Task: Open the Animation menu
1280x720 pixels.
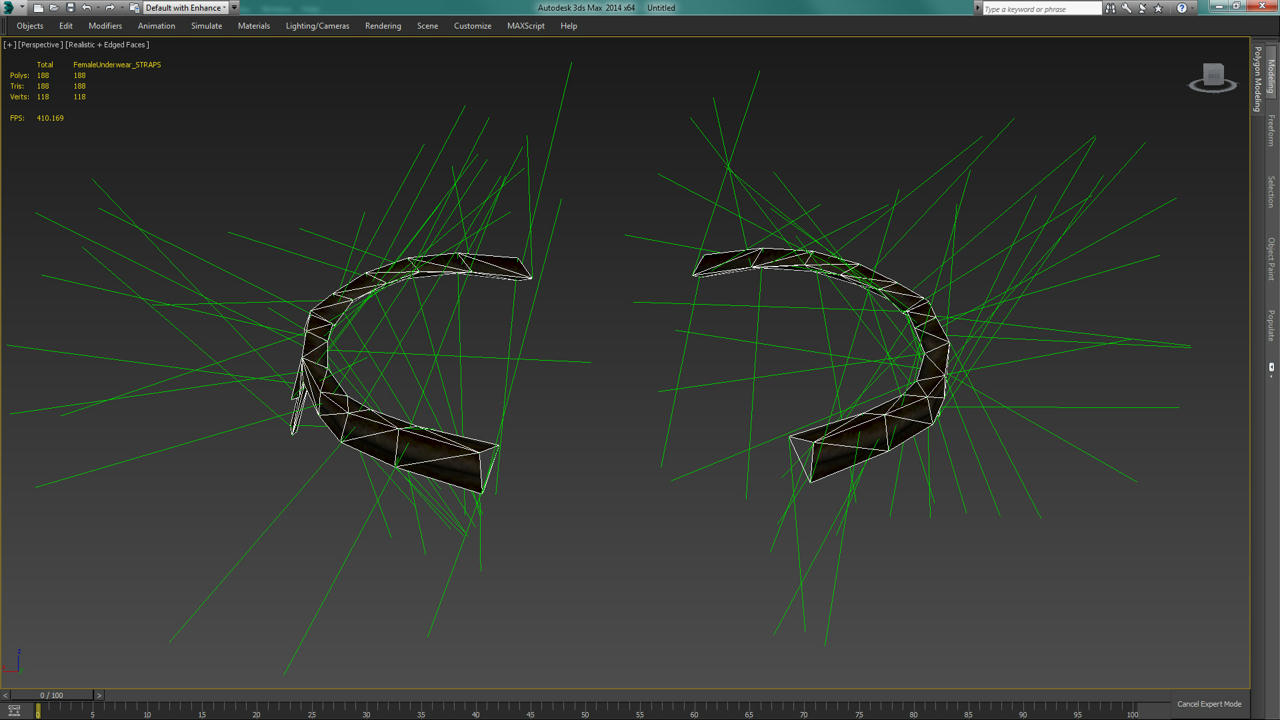Action: click(156, 26)
